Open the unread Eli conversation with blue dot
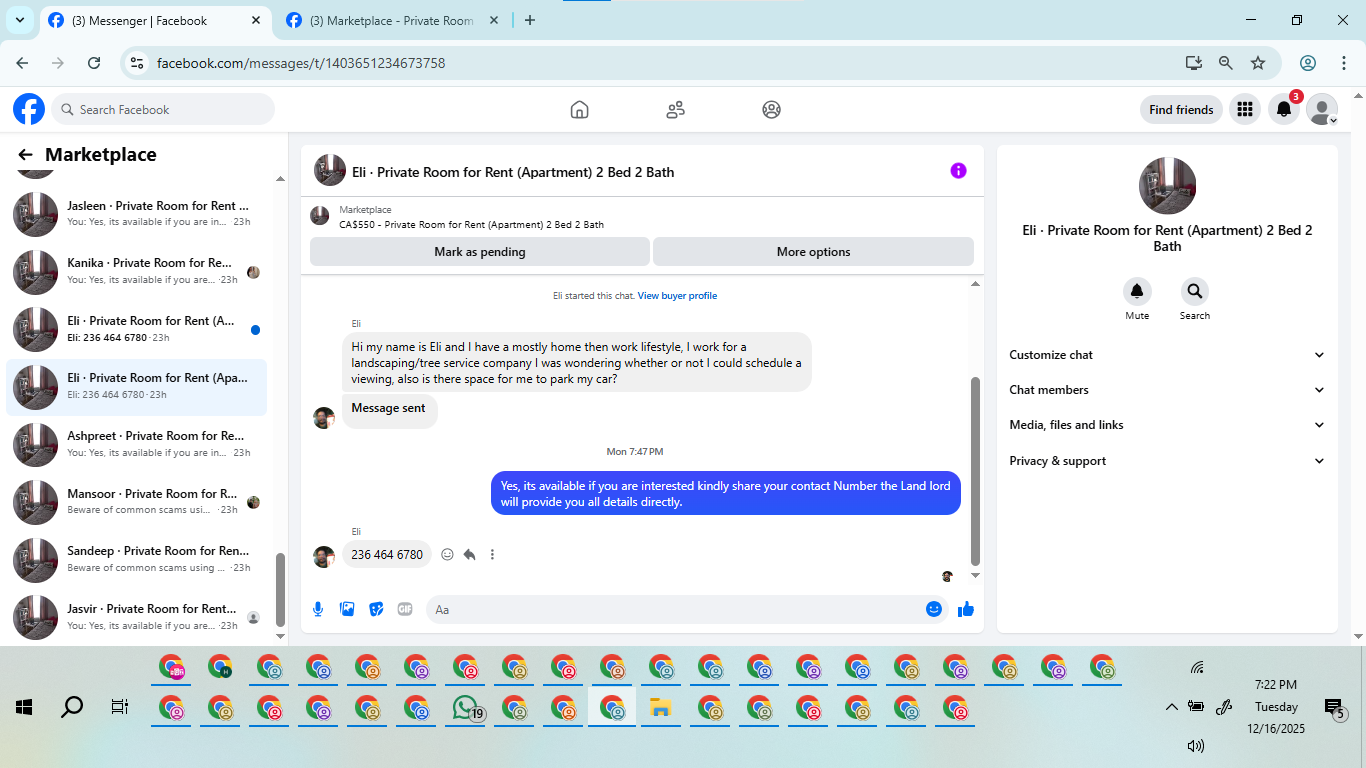 tap(137, 329)
